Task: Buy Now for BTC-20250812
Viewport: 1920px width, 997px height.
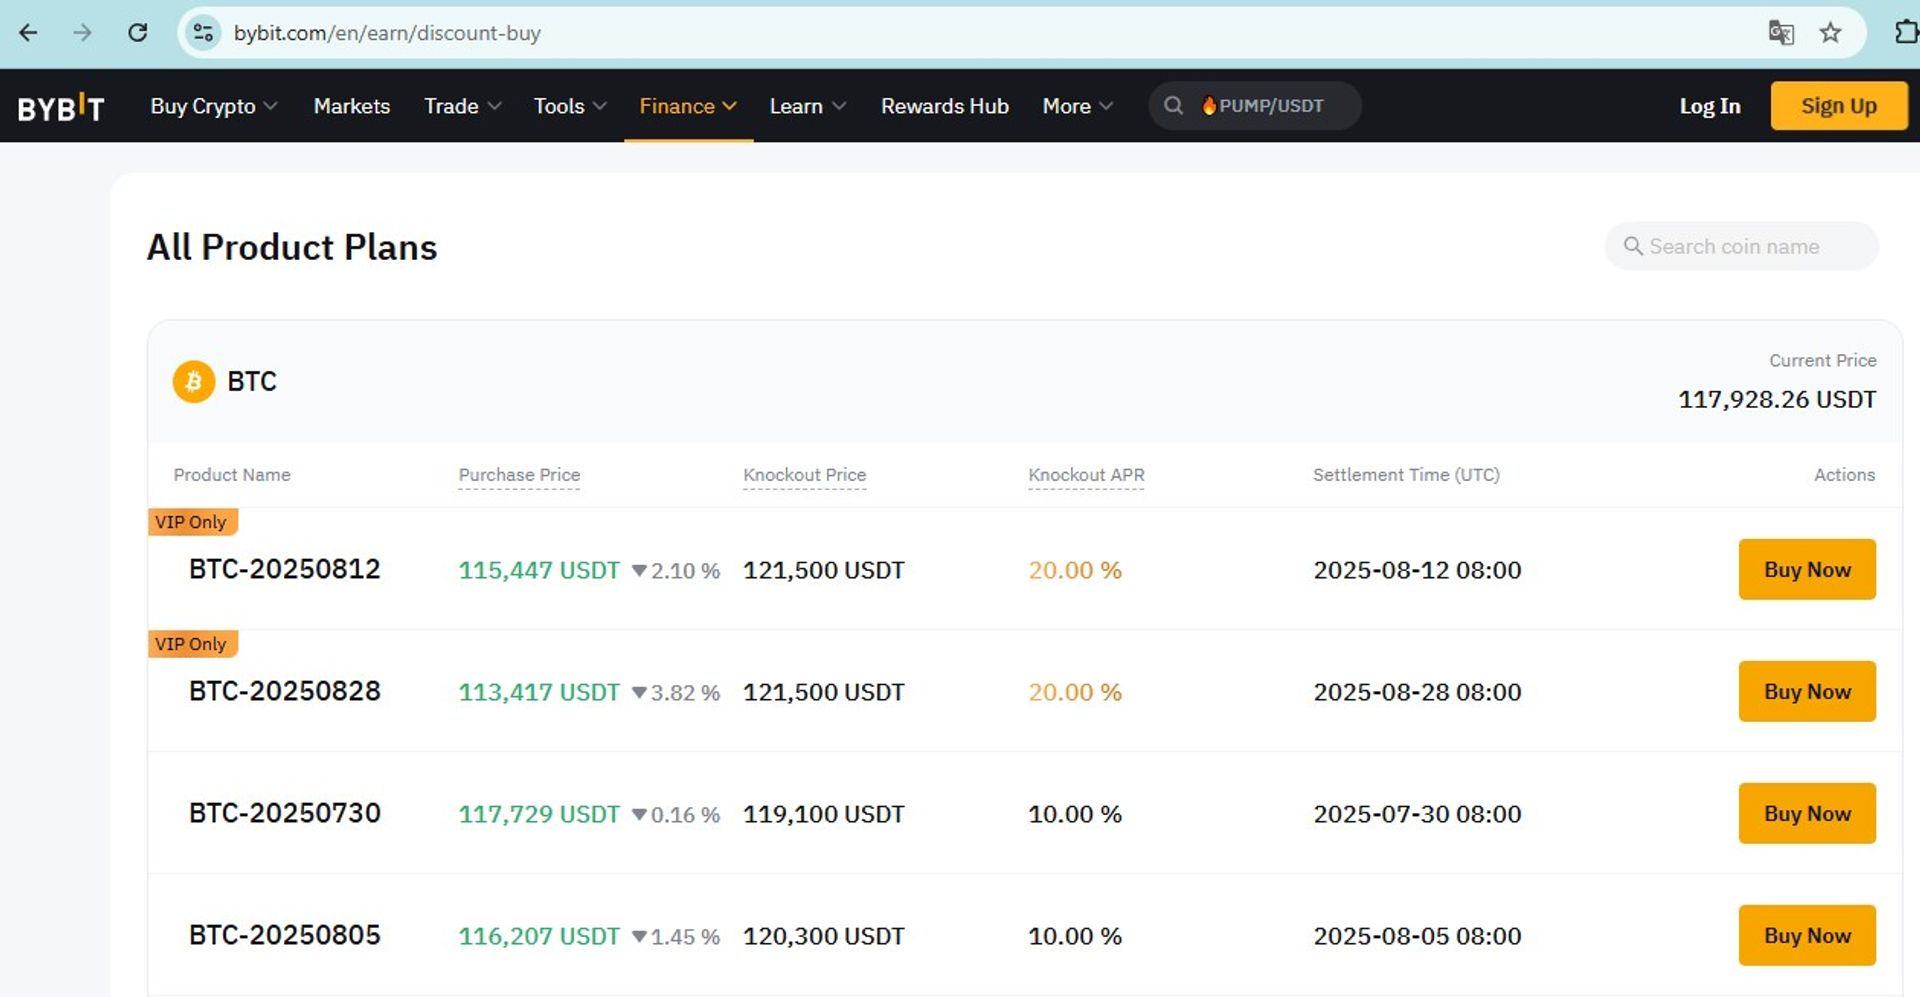Action: [x=1807, y=570]
